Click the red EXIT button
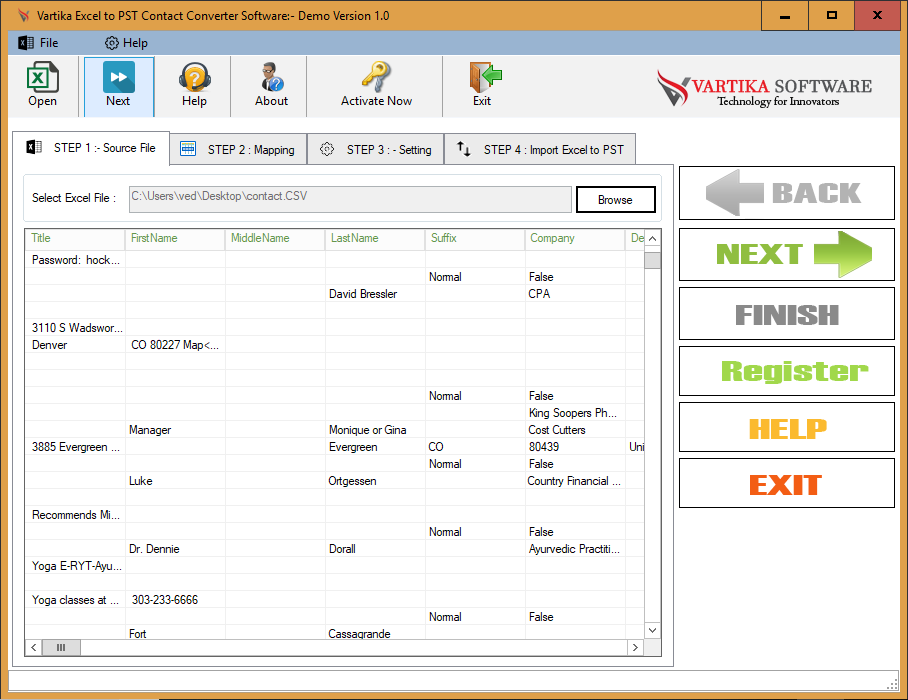The height and width of the screenshot is (700, 908). pos(786,483)
